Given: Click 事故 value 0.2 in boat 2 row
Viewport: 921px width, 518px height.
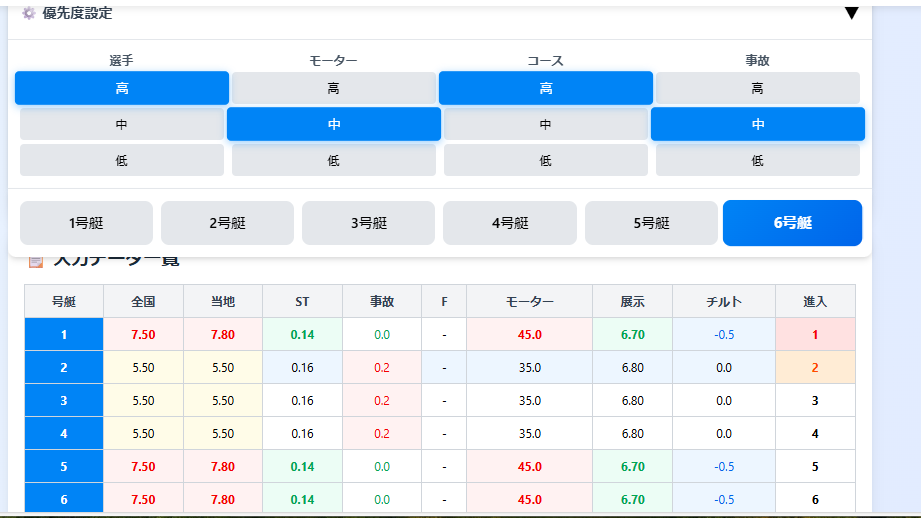Looking at the screenshot, I should pos(382,368).
